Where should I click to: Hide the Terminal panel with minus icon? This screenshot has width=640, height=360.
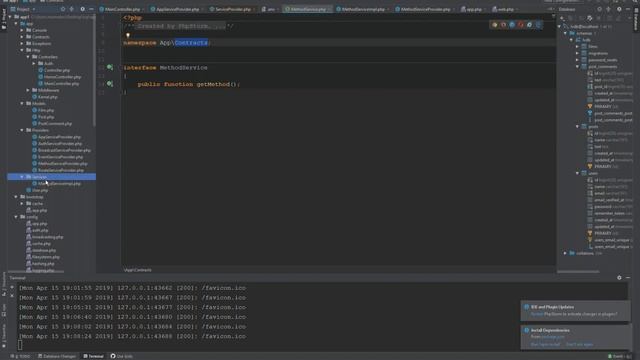tap(628, 278)
